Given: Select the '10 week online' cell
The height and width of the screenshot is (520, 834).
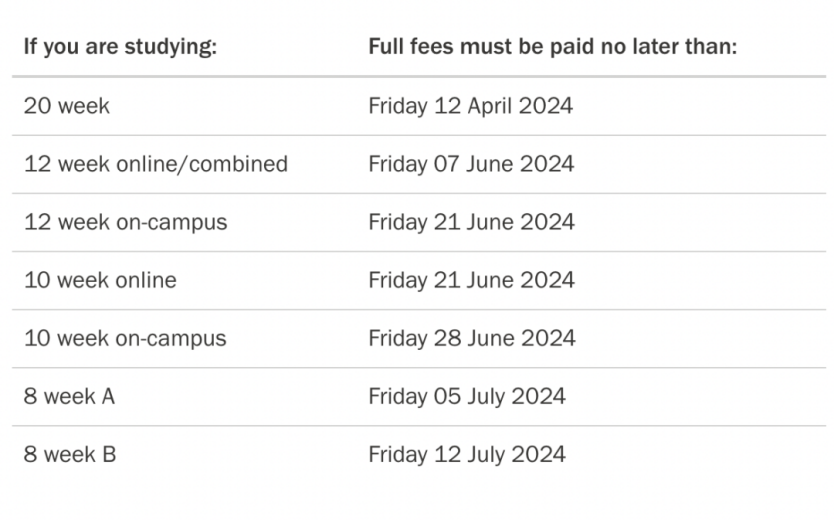Looking at the screenshot, I should [x=100, y=279].
